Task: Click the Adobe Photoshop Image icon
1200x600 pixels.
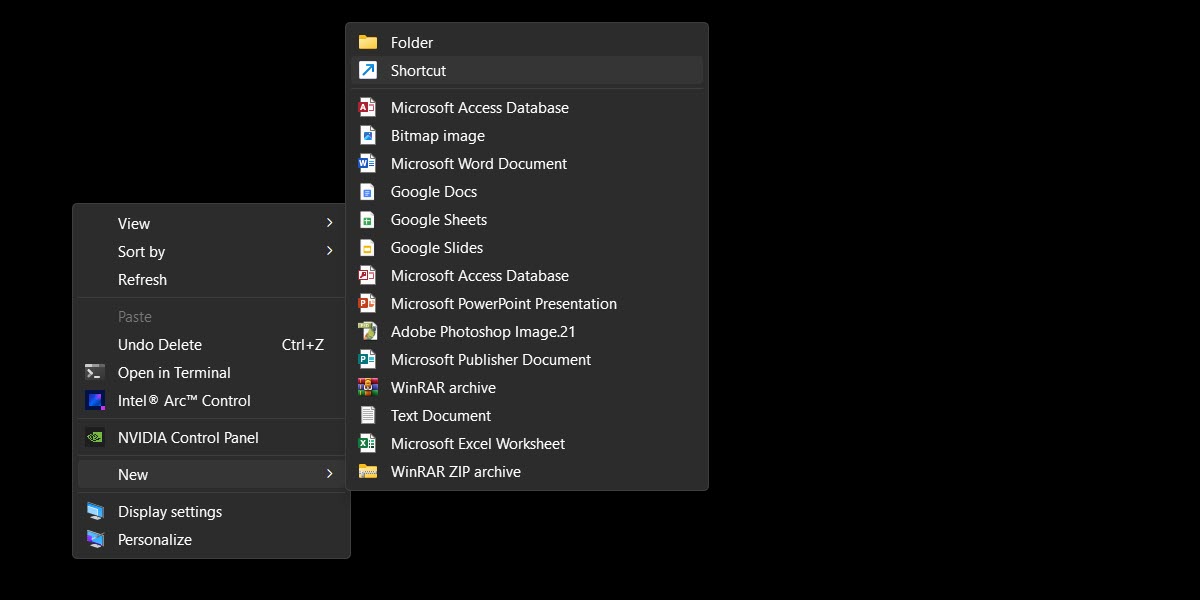Action: (367, 331)
